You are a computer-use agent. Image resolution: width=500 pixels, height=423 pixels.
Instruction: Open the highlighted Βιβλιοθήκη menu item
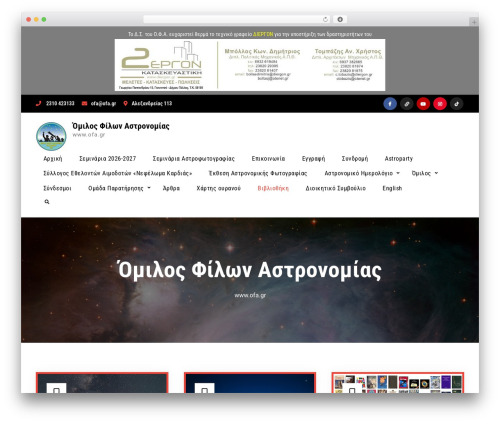click(273, 188)
